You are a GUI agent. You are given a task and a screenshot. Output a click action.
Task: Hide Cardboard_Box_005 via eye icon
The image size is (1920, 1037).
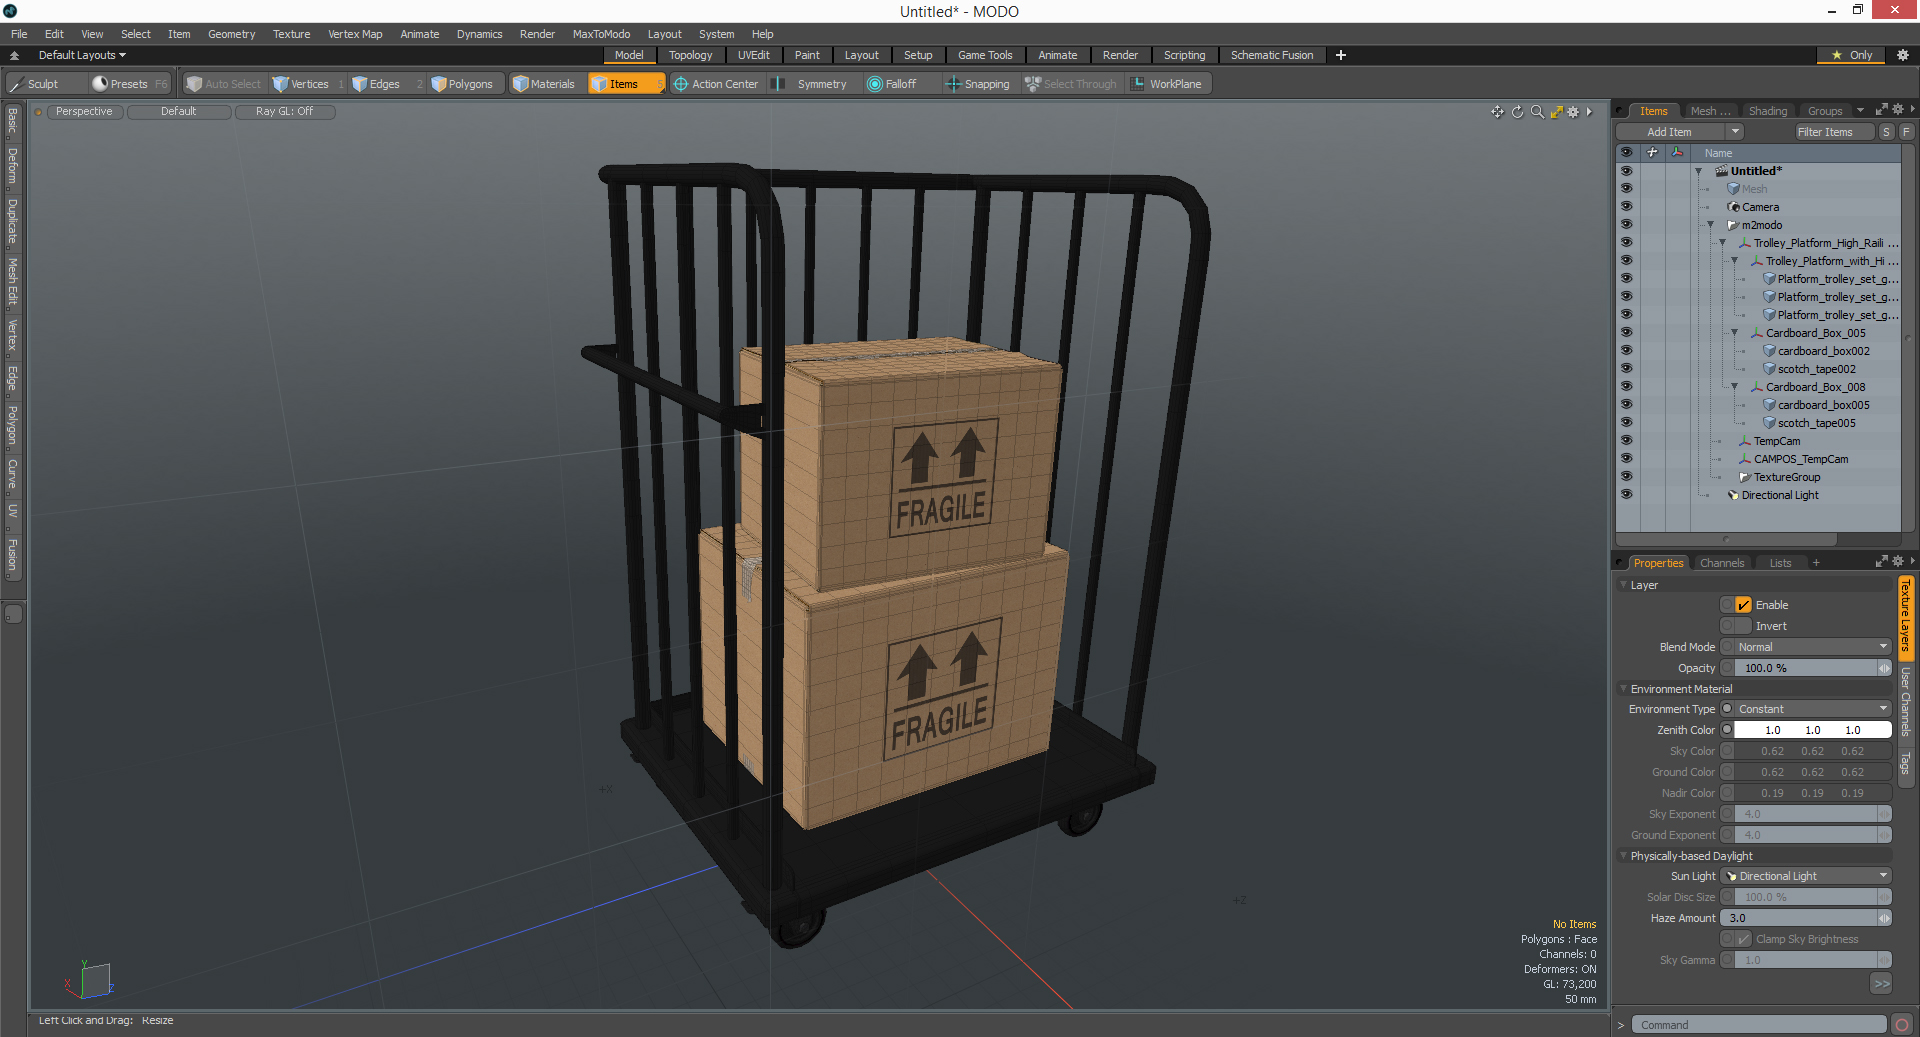coord(1626,333)
